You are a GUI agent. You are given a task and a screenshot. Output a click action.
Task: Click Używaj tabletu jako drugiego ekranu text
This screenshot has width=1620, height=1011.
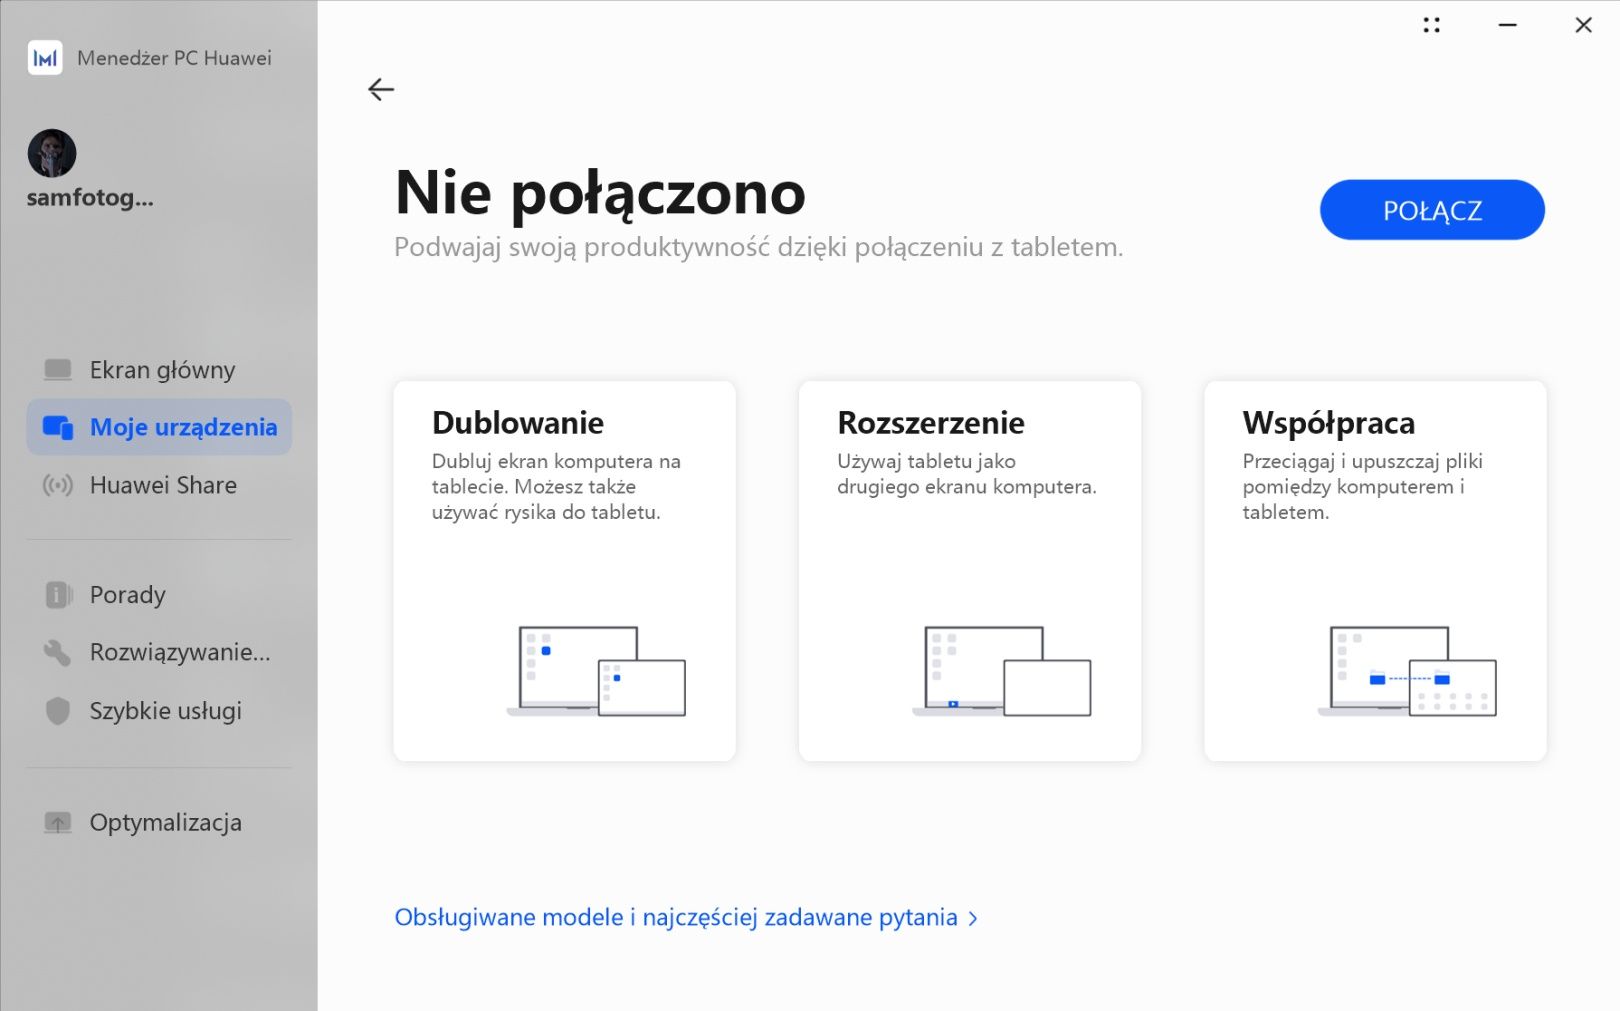[x=967, y=474]
